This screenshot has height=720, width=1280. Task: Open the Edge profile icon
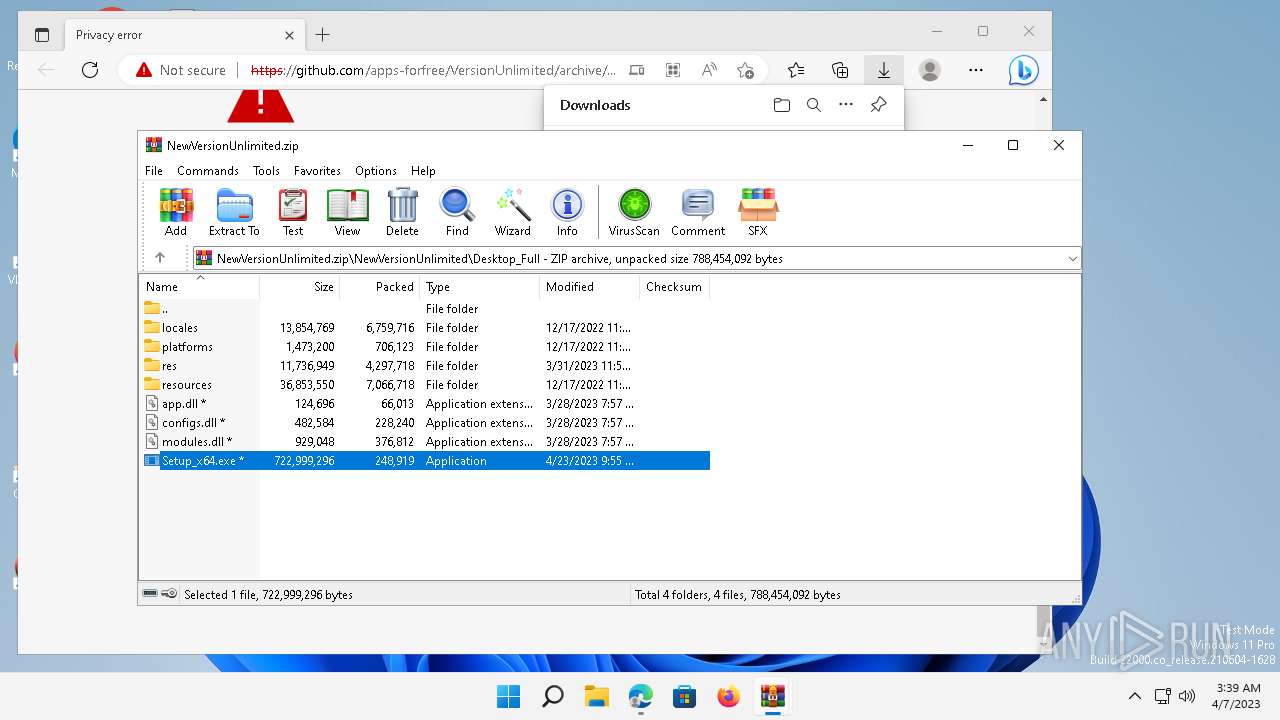(930, 70)
